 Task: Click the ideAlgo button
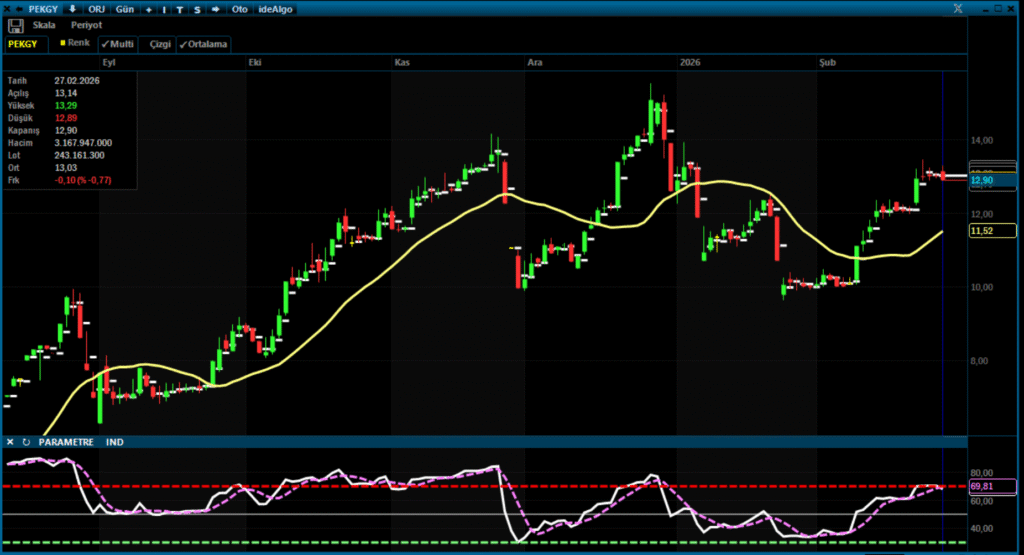click(x=274, y=8)
